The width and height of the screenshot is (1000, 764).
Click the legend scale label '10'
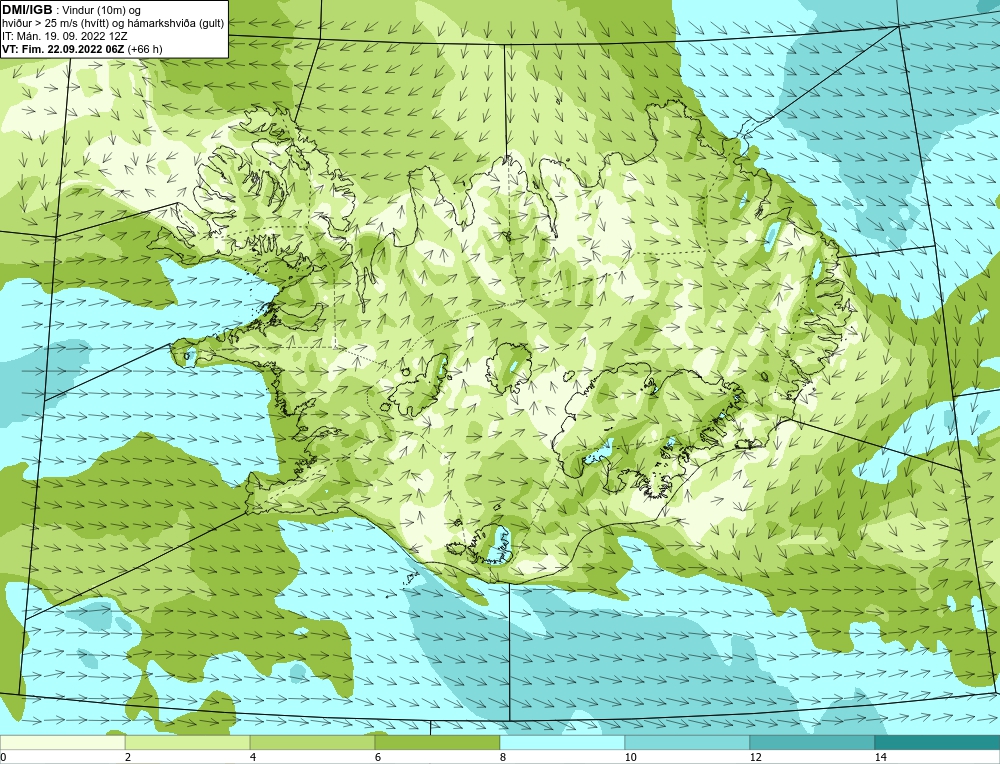point(631,757)
